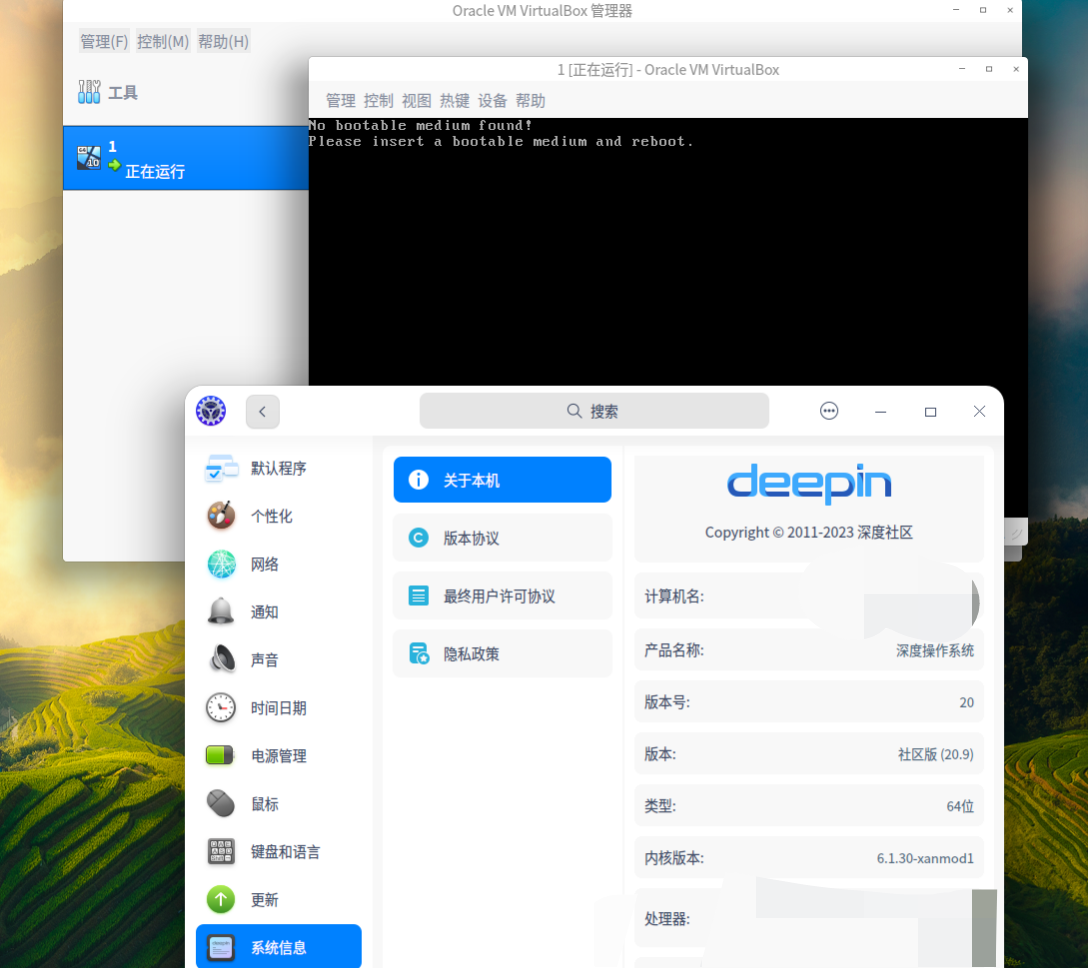This screenshot has width=1088, height=968.
Task: Open 帮助 menu in running VM window
Action: [530, 101]
